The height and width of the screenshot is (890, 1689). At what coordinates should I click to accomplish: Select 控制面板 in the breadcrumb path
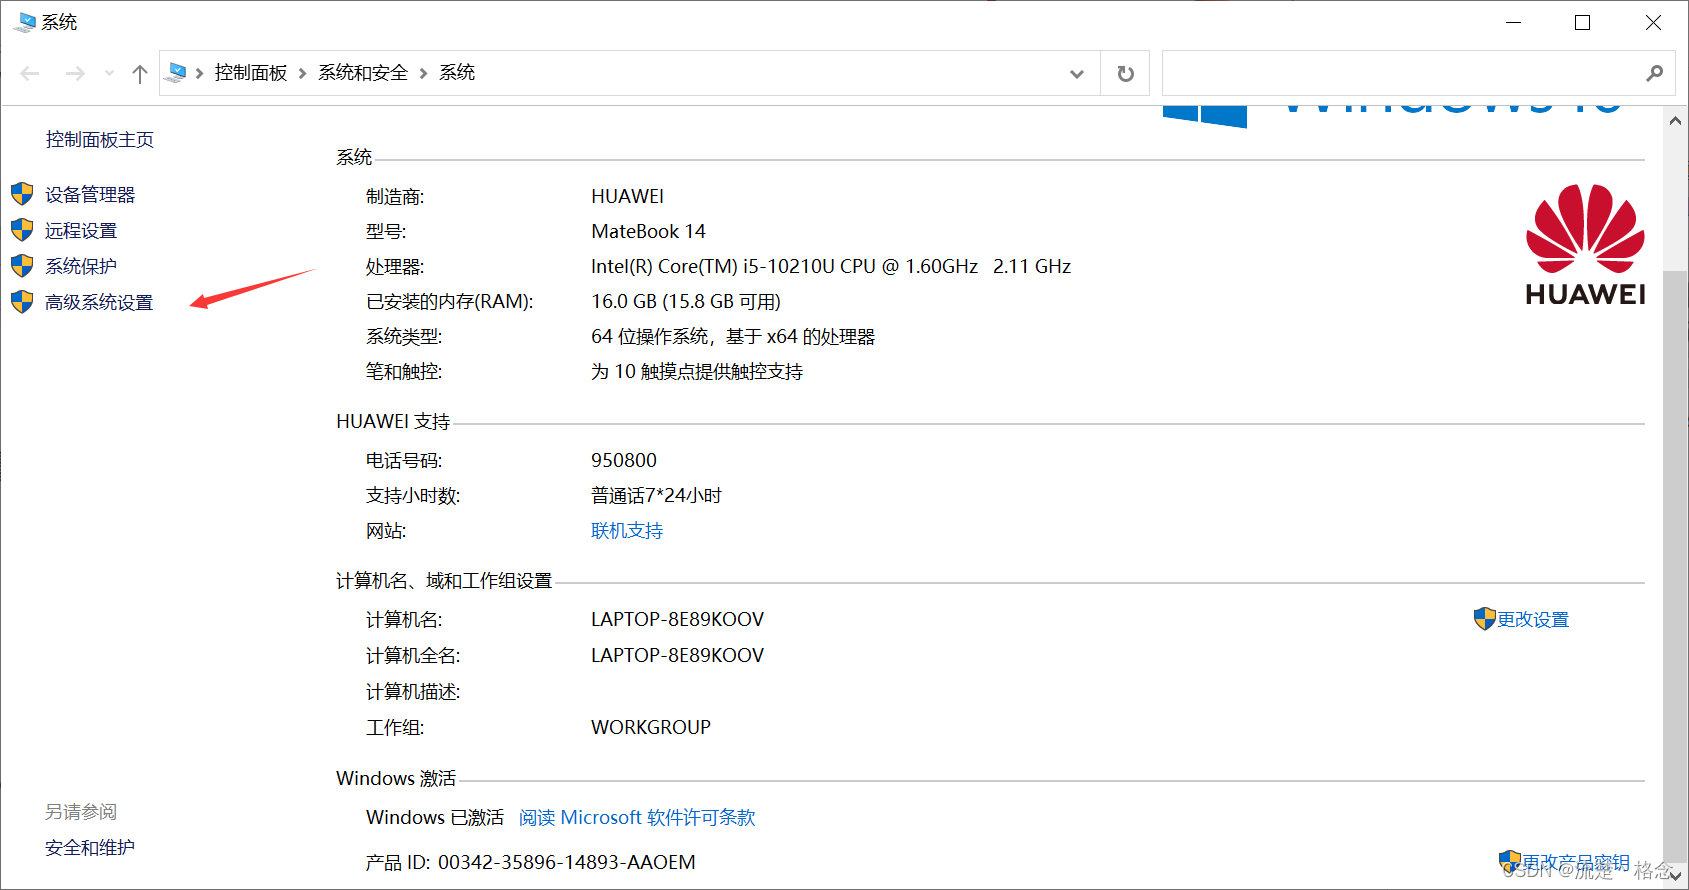tap(251, 73)
